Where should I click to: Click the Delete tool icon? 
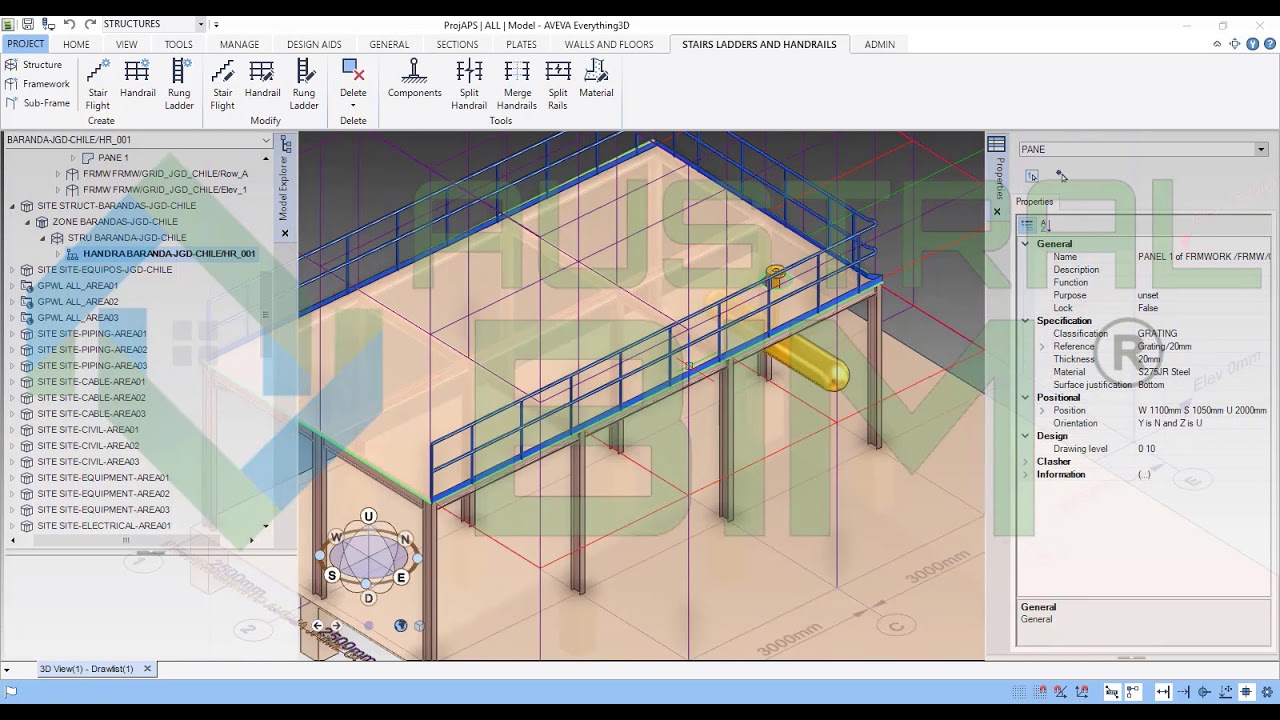[x=353, y=70]
